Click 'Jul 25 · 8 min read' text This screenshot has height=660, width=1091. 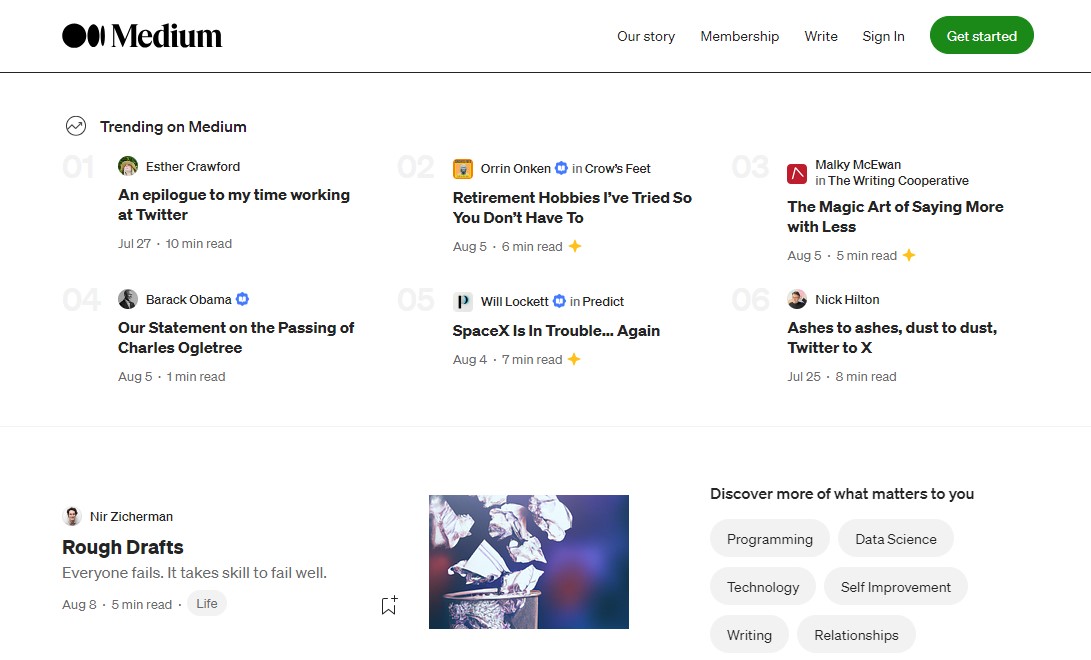point(841,376)
